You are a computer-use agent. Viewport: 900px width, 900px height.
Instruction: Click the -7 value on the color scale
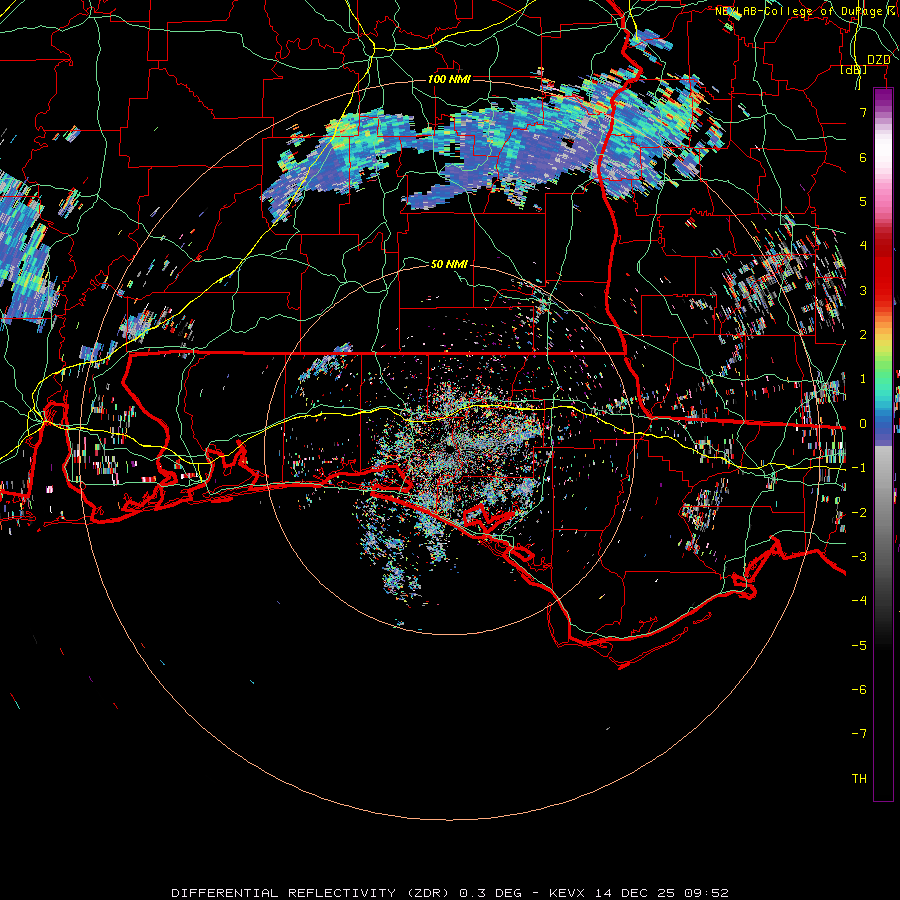(859, 734)
